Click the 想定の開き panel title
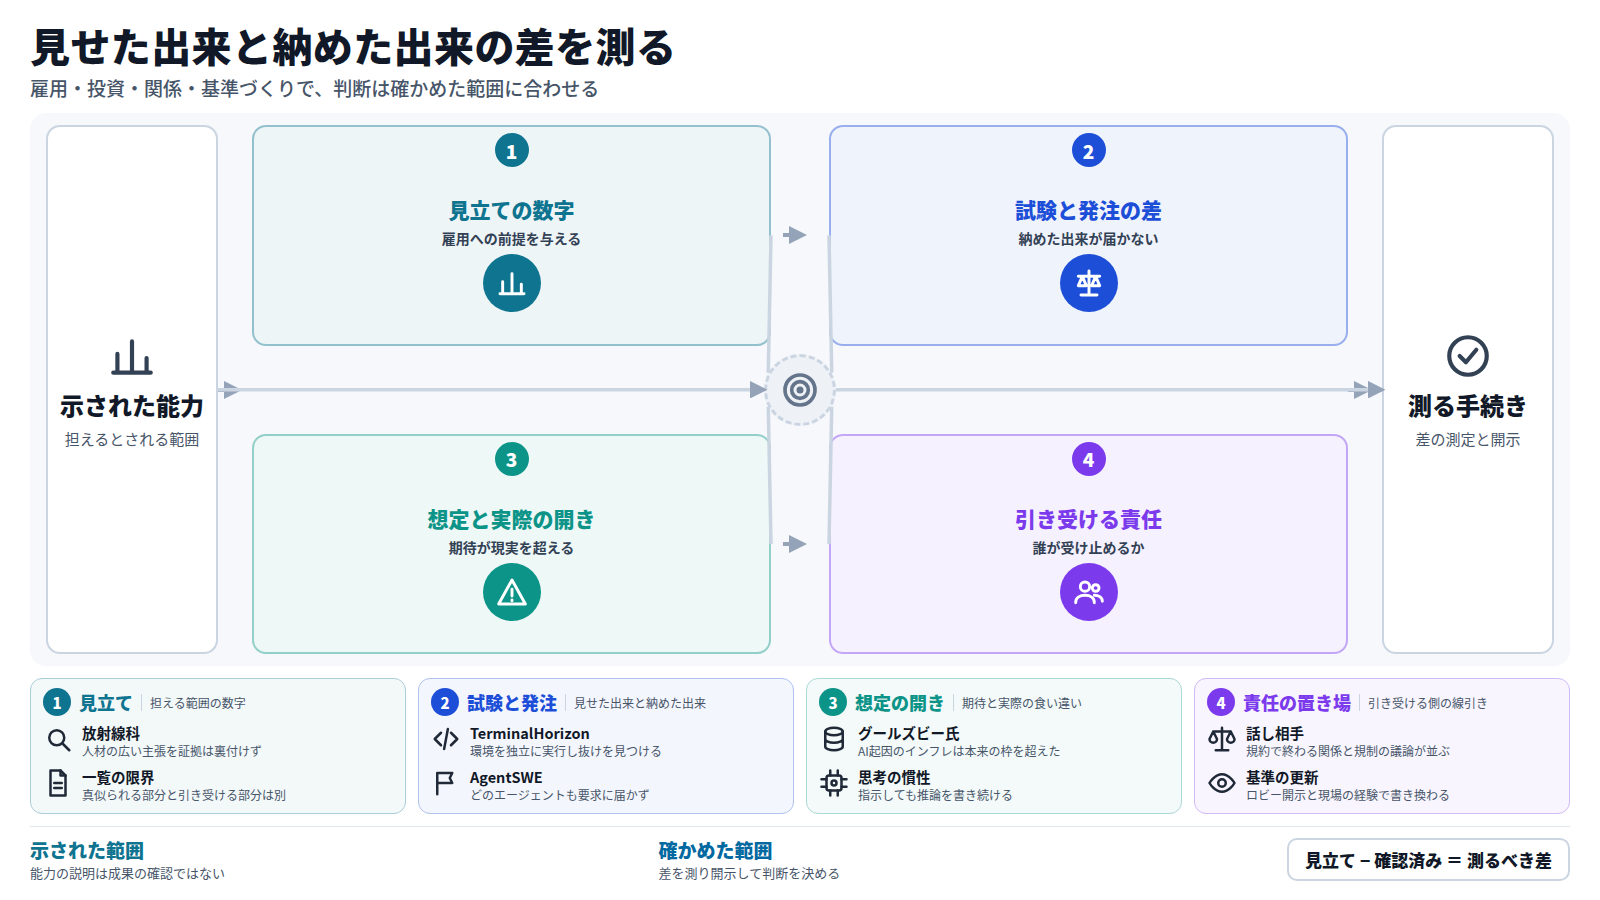 [x=899, y=703]
